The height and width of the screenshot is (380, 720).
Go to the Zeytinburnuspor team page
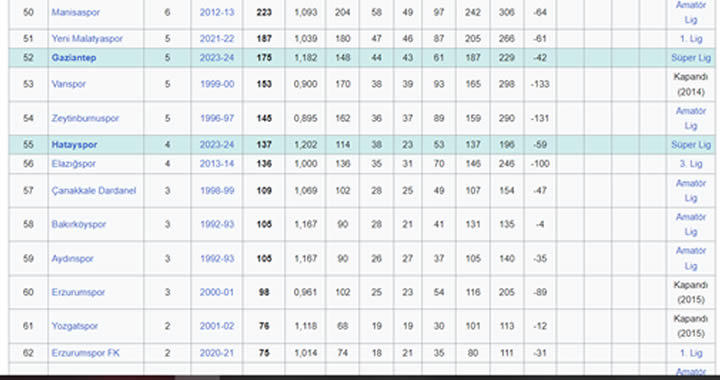coord(85,118)
